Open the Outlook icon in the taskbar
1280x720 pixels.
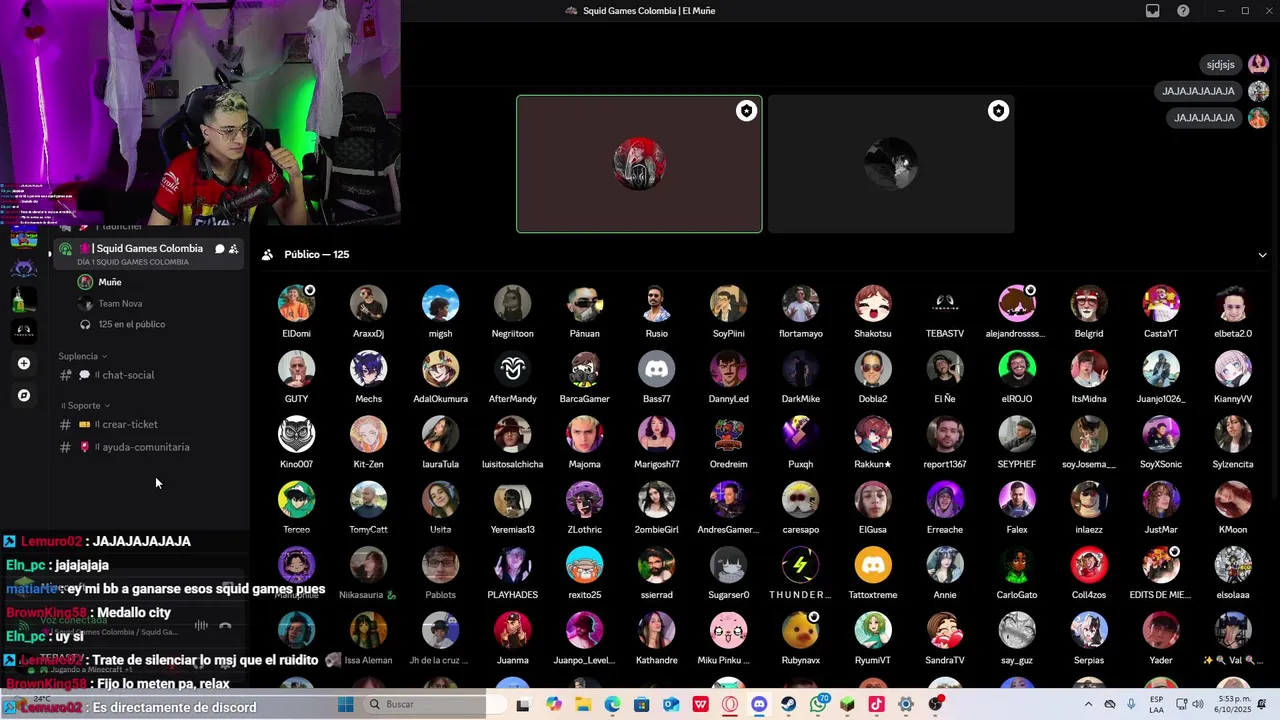click(x=671, y=704)
